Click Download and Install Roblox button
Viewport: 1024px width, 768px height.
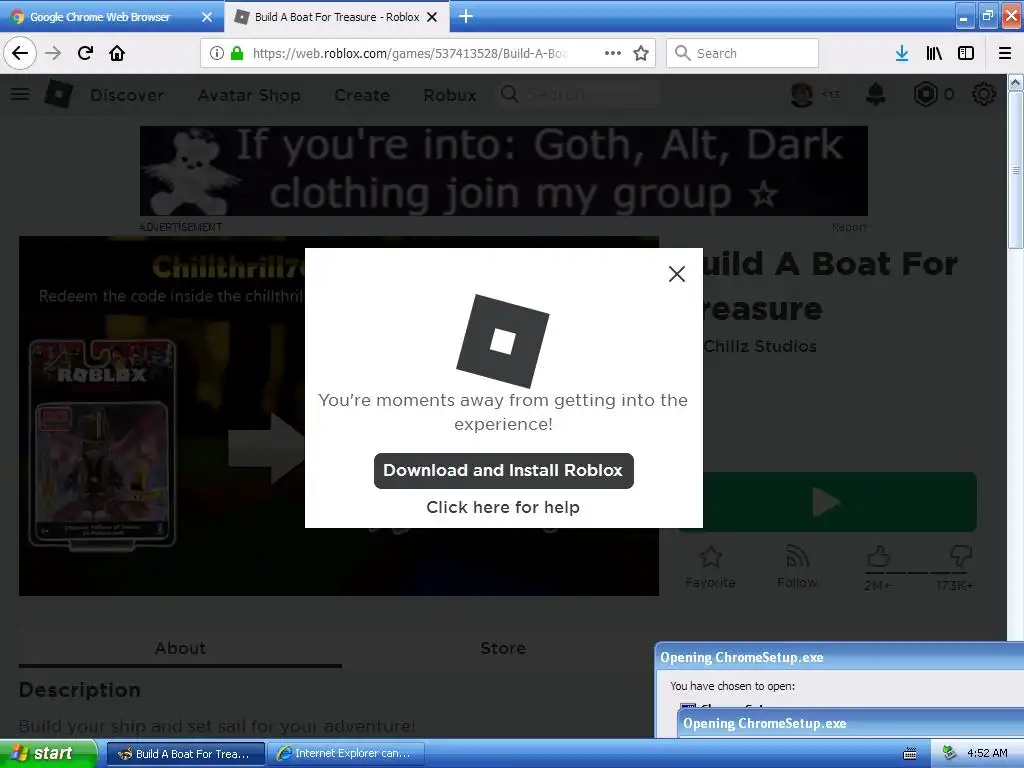click(504, 471)
